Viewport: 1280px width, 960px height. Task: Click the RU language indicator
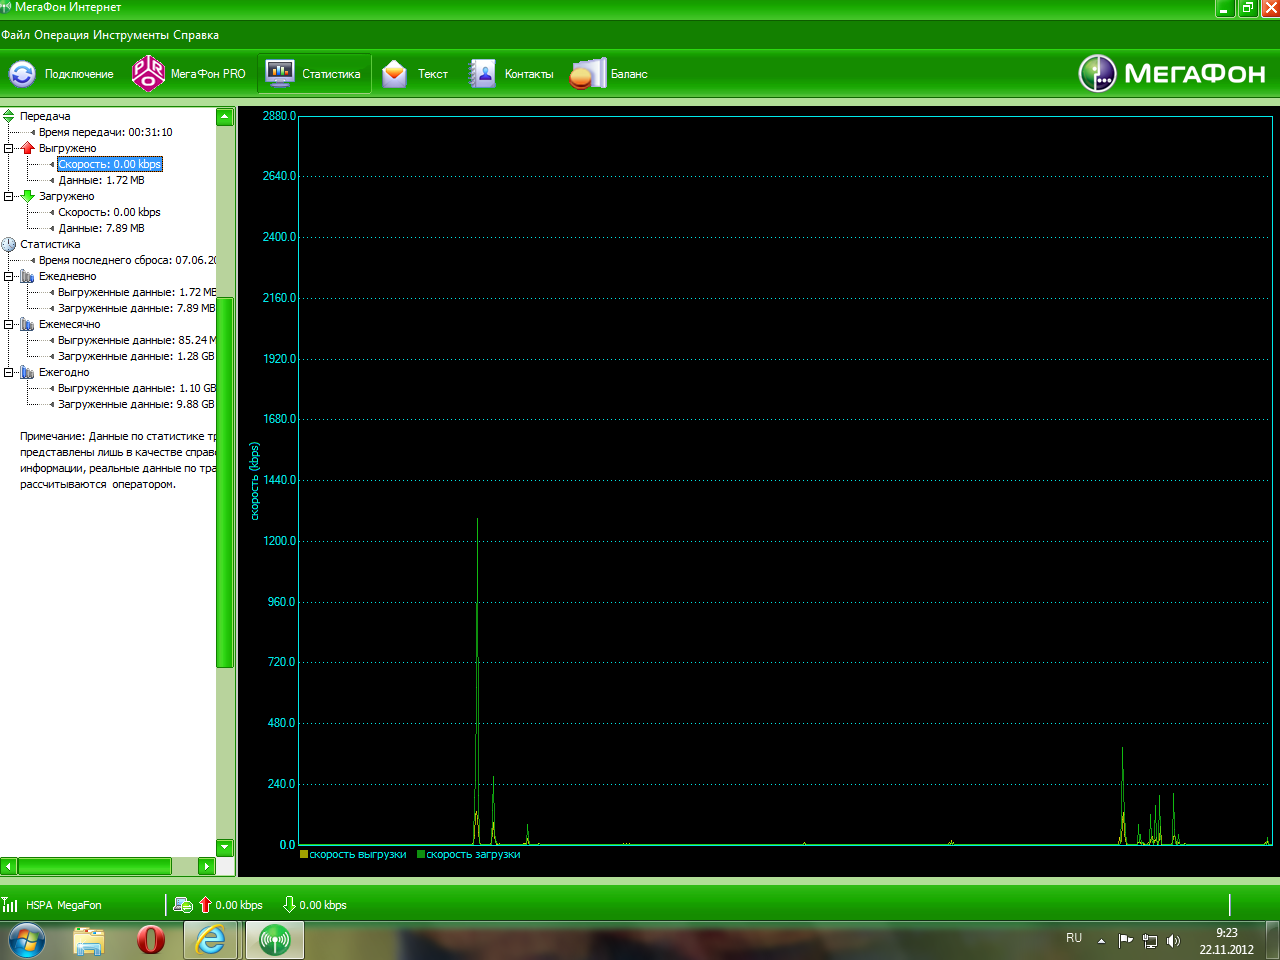pos(1074,938)
